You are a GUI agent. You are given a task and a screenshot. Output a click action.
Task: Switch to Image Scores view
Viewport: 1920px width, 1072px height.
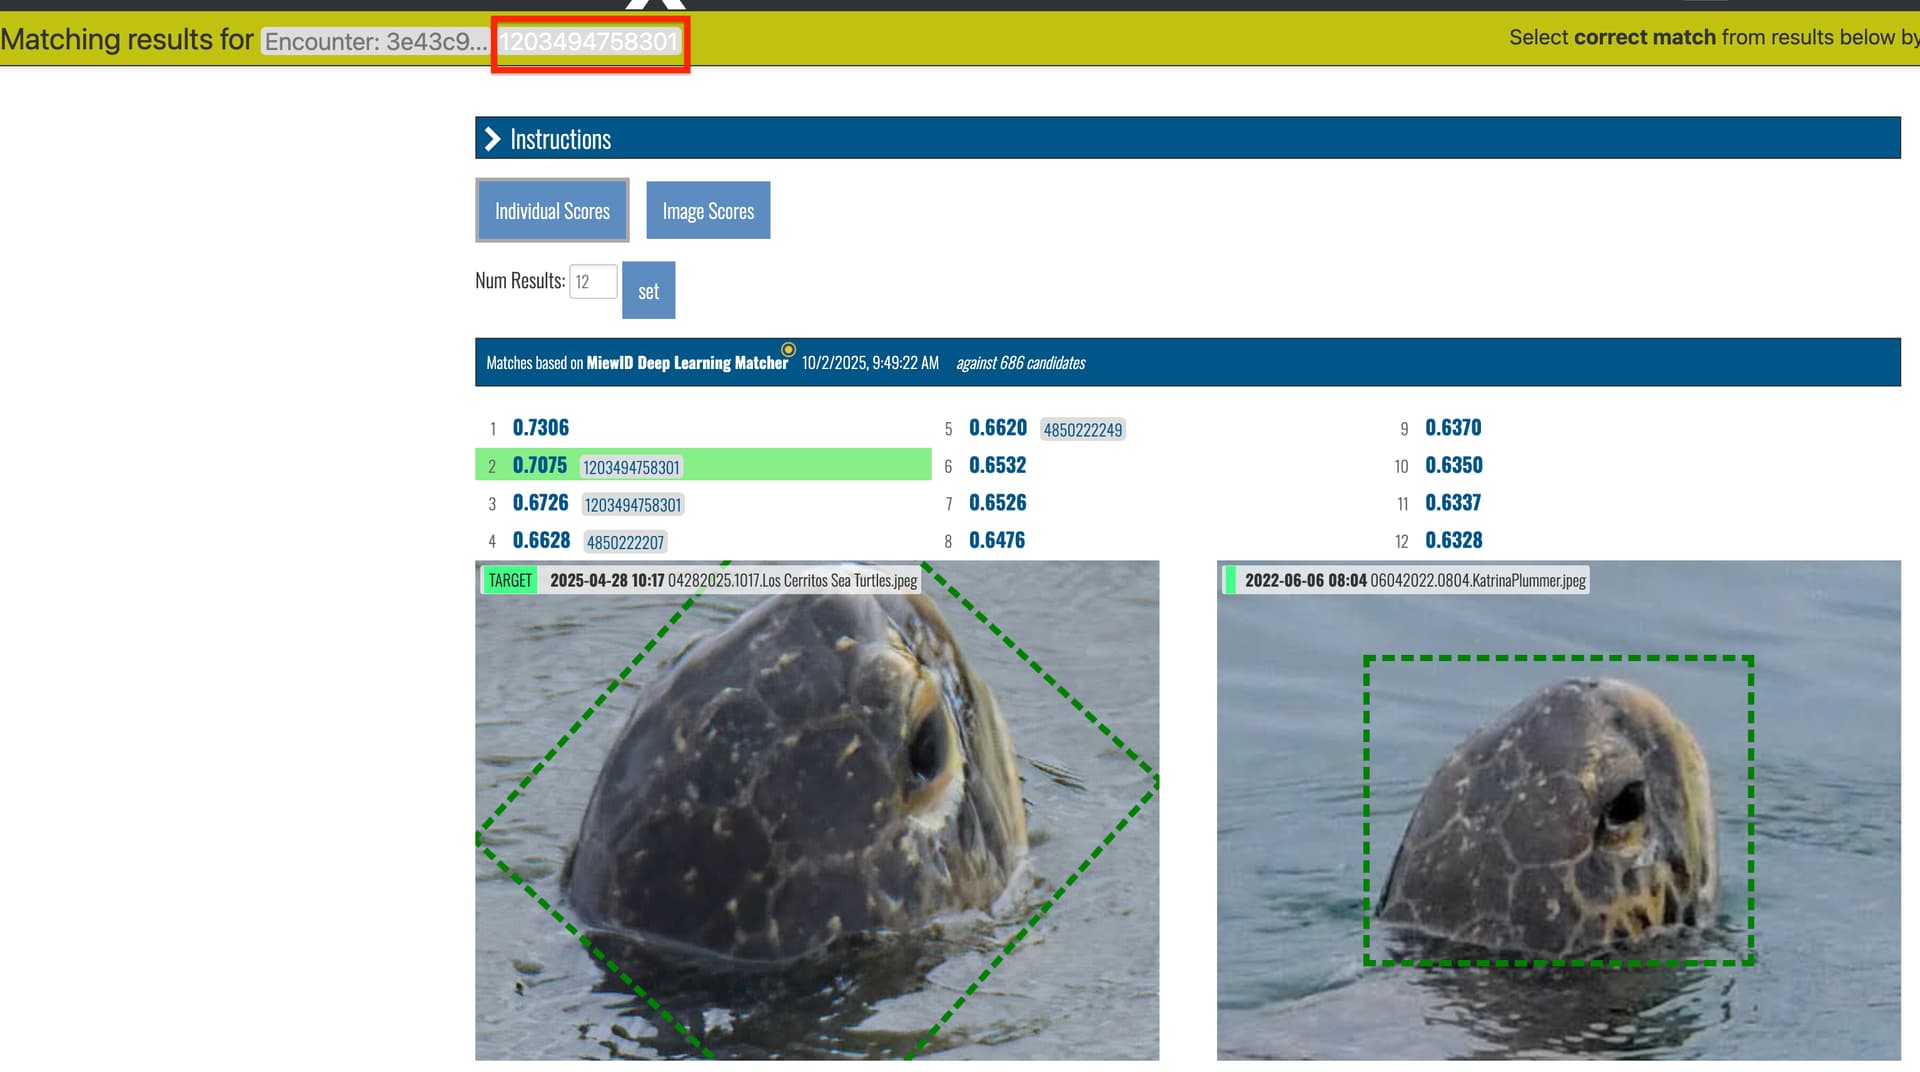(708, 211)
